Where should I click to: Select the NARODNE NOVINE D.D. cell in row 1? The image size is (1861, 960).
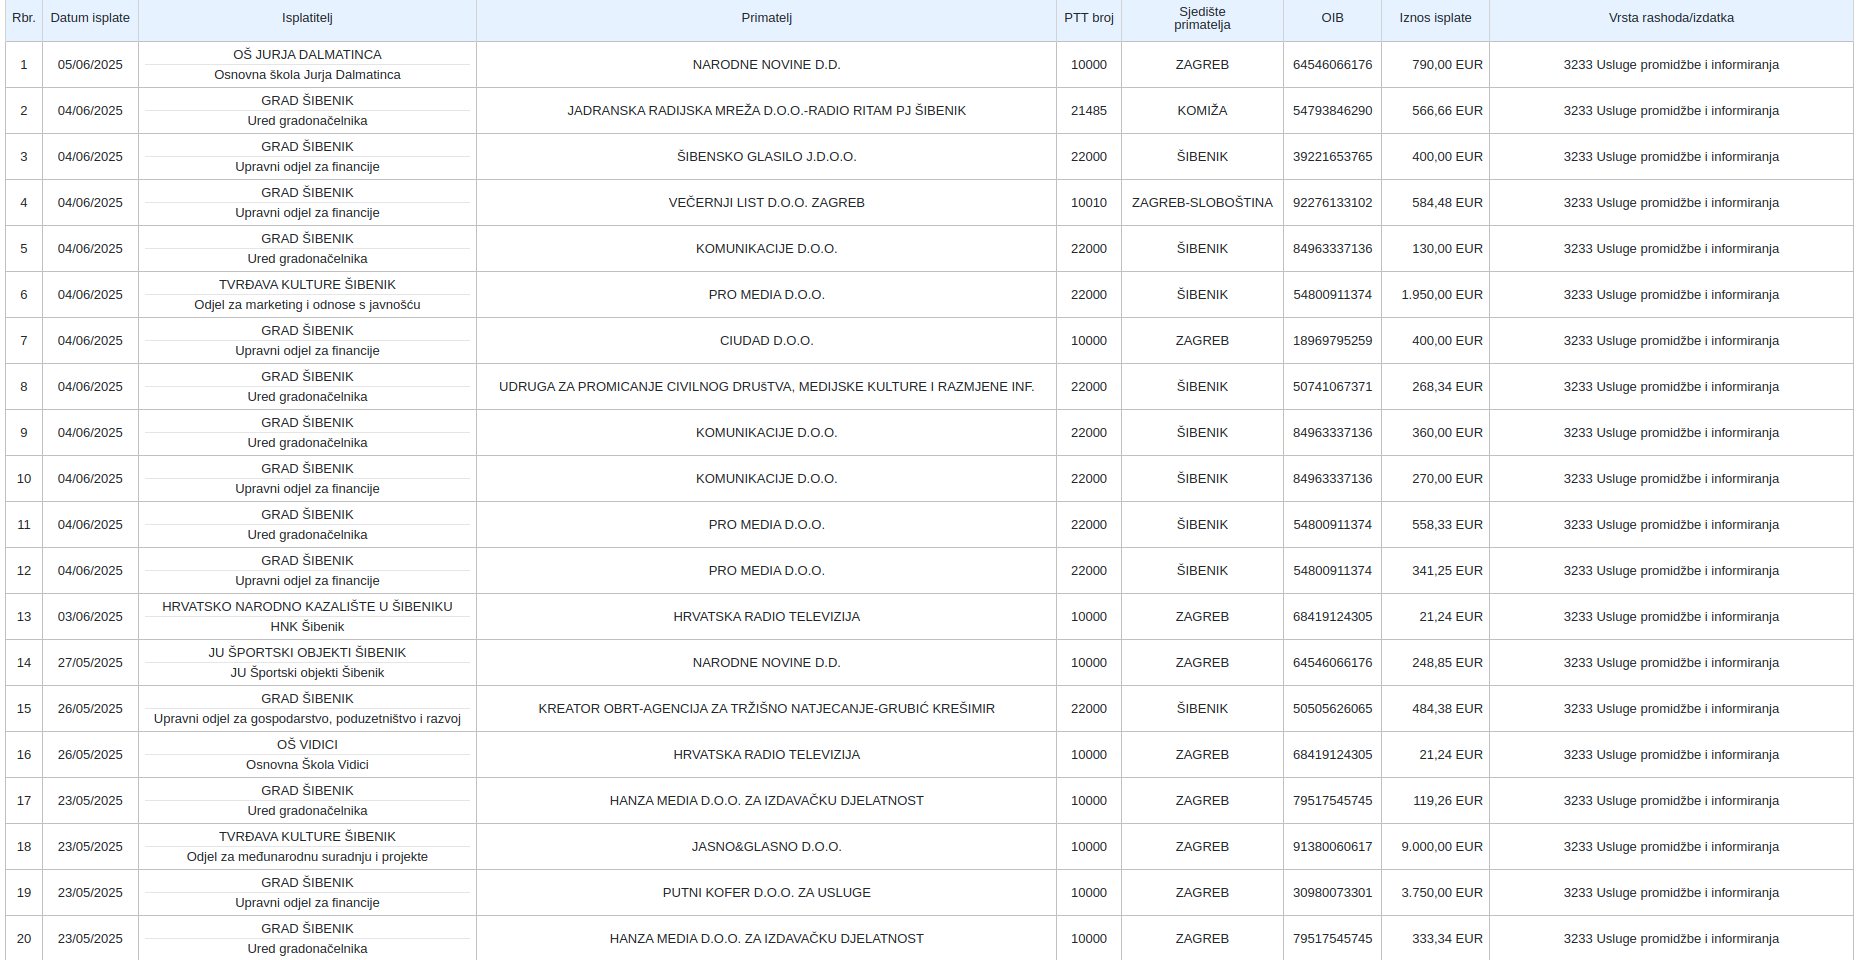pyautogui.click(x=766, y=65)
